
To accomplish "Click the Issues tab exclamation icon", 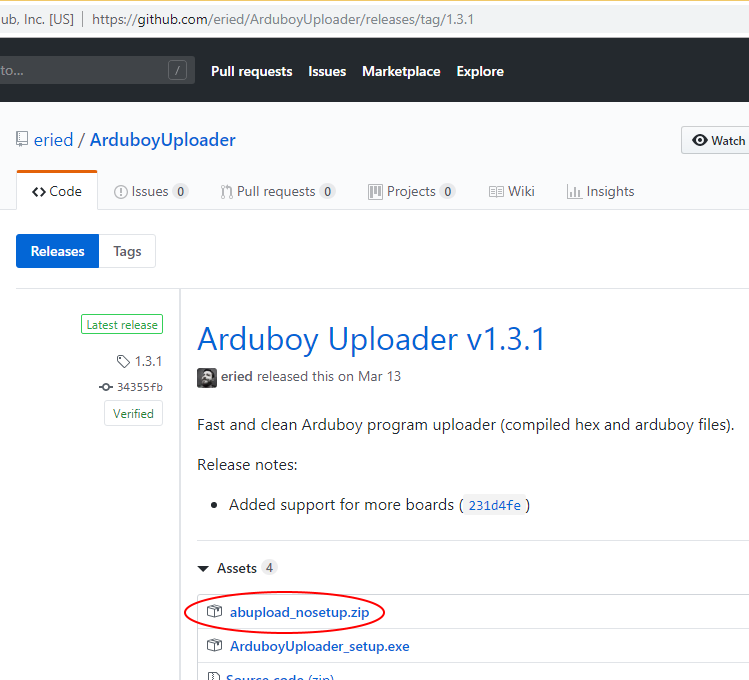I will tap(120, 192).
